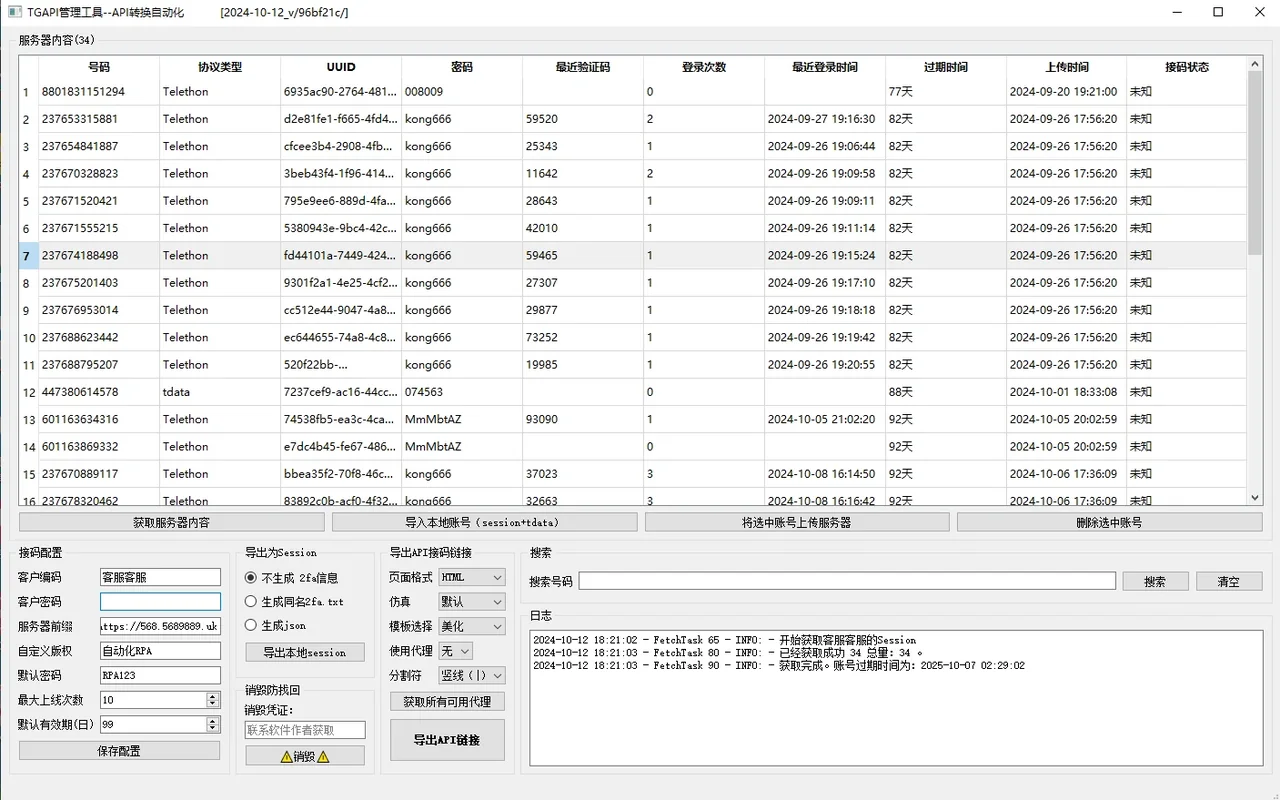Click the 获取所有可用代理 button
This screenshot has width=1280, height=800.
(447, 702)
